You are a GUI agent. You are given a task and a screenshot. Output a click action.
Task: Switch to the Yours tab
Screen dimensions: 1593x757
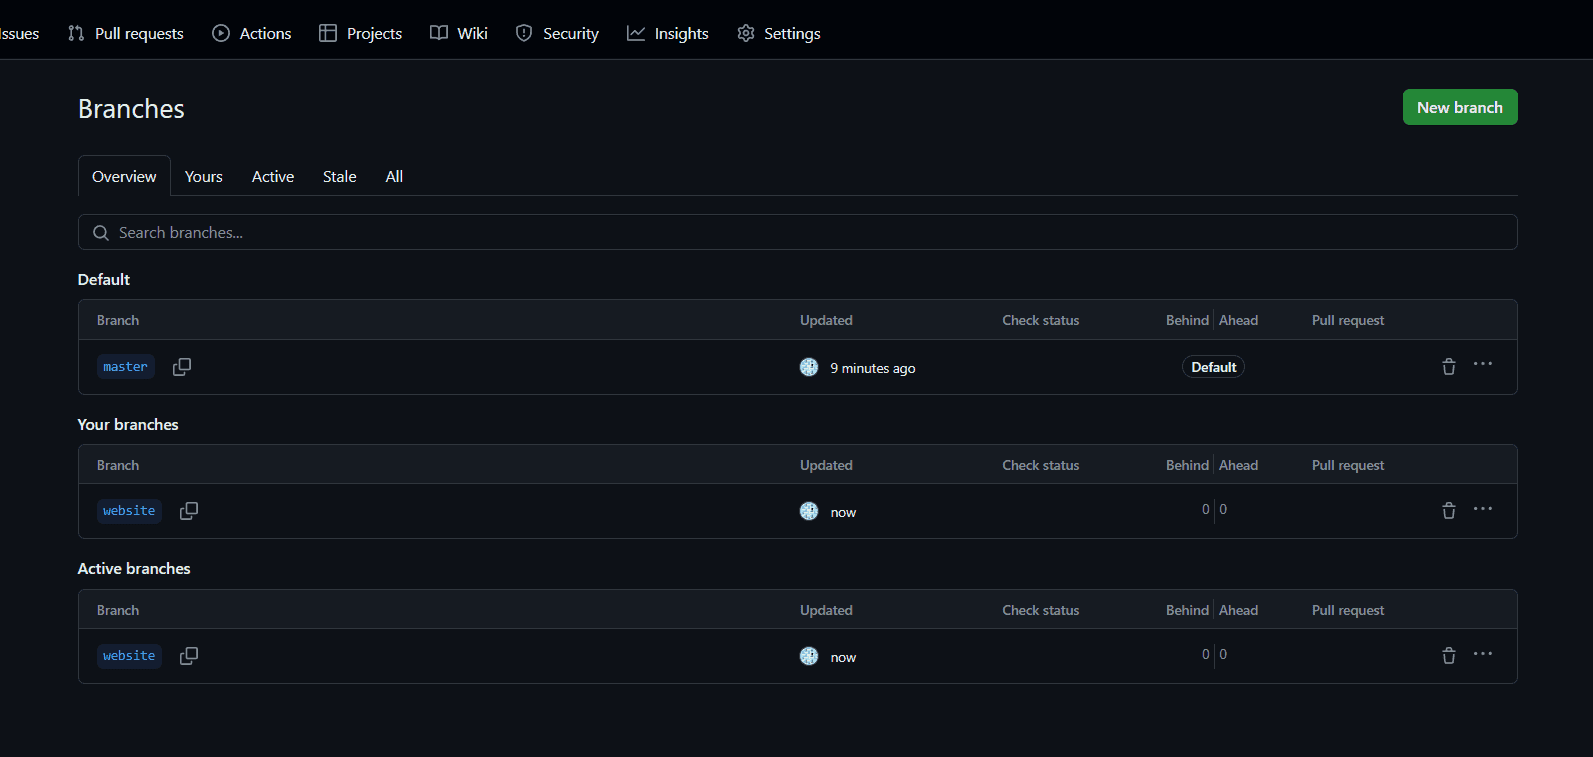point(204,176)
